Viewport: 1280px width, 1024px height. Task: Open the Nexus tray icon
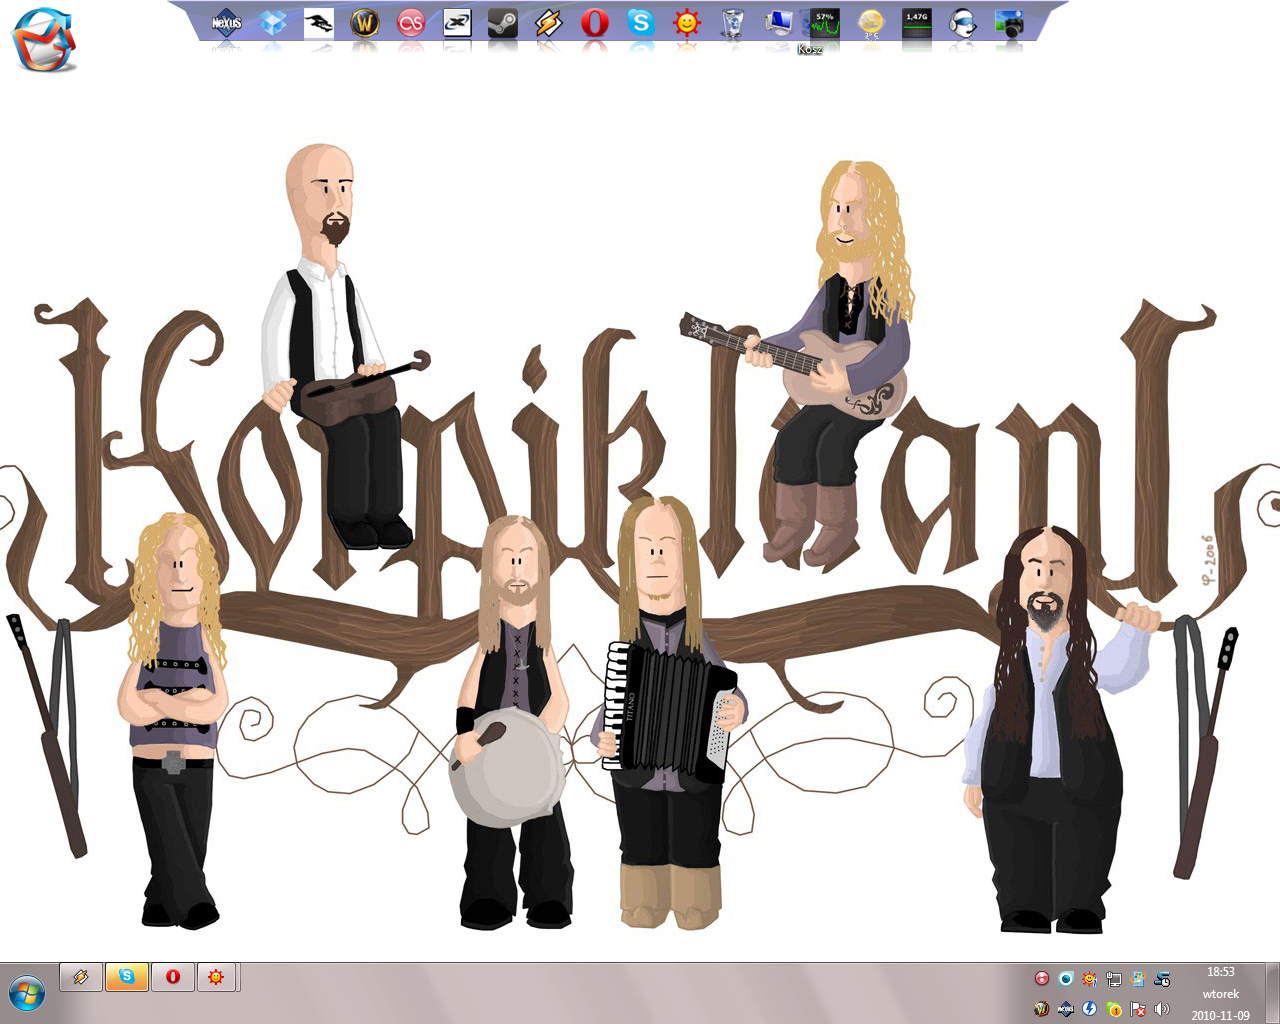tap(1066, 1009)
